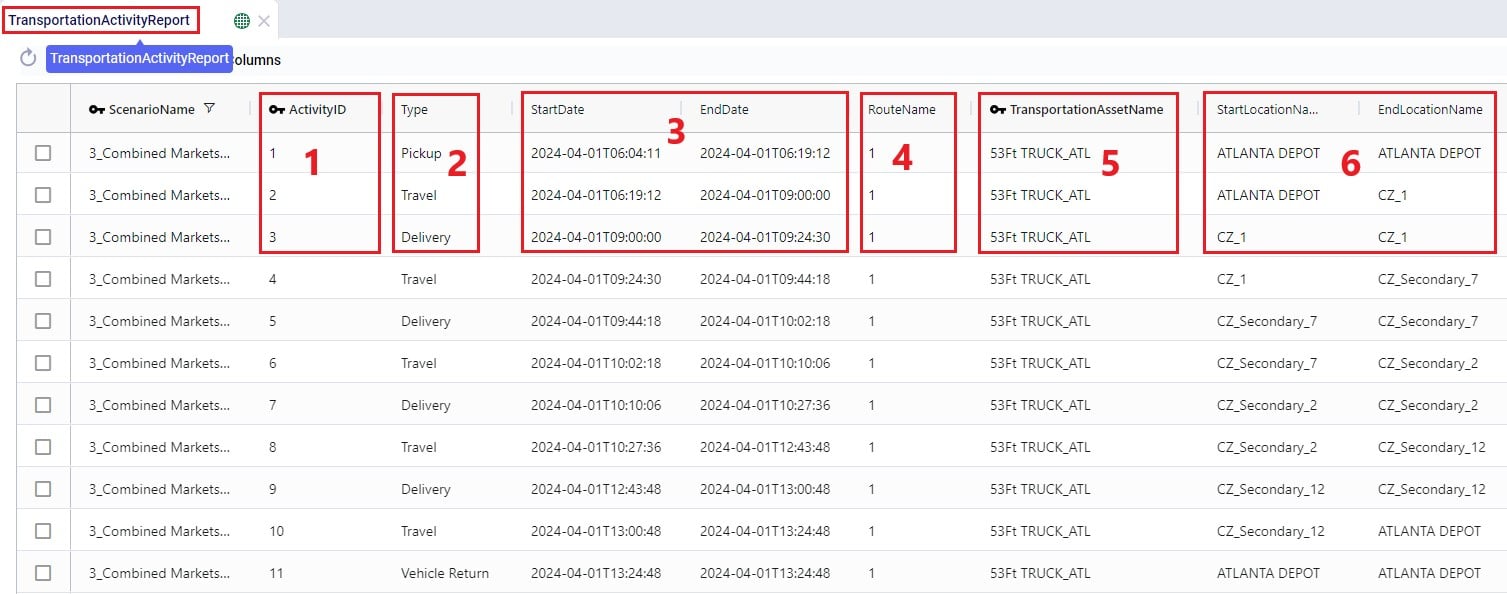This screenshot has height=594, width=1507.
Task: Select the TransportationActivityReport tab
Action: click(99, 20)
